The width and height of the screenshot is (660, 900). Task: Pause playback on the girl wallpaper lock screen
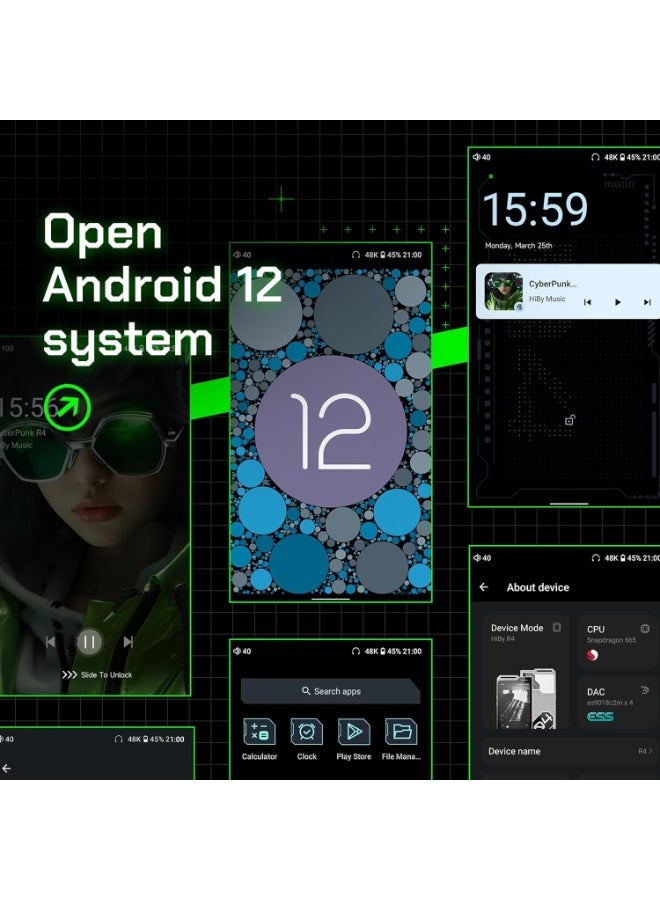(x=89, y=642)
